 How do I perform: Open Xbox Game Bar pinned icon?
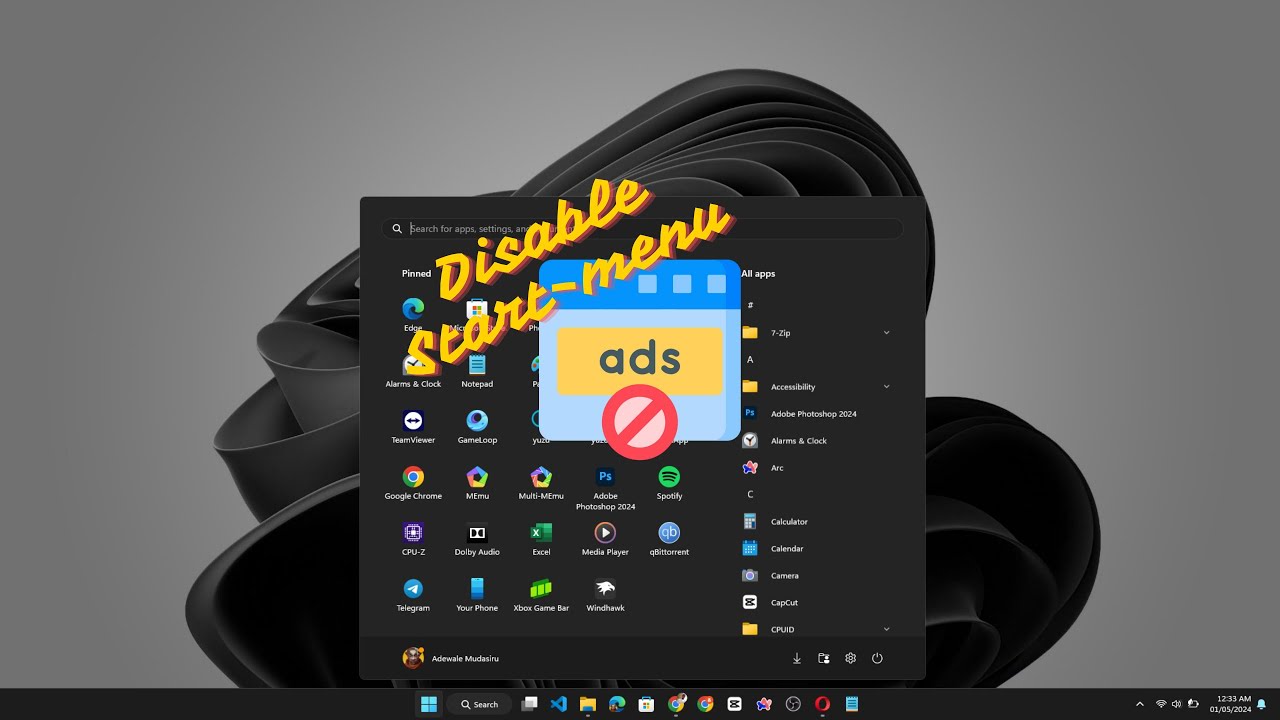(541, 594)
